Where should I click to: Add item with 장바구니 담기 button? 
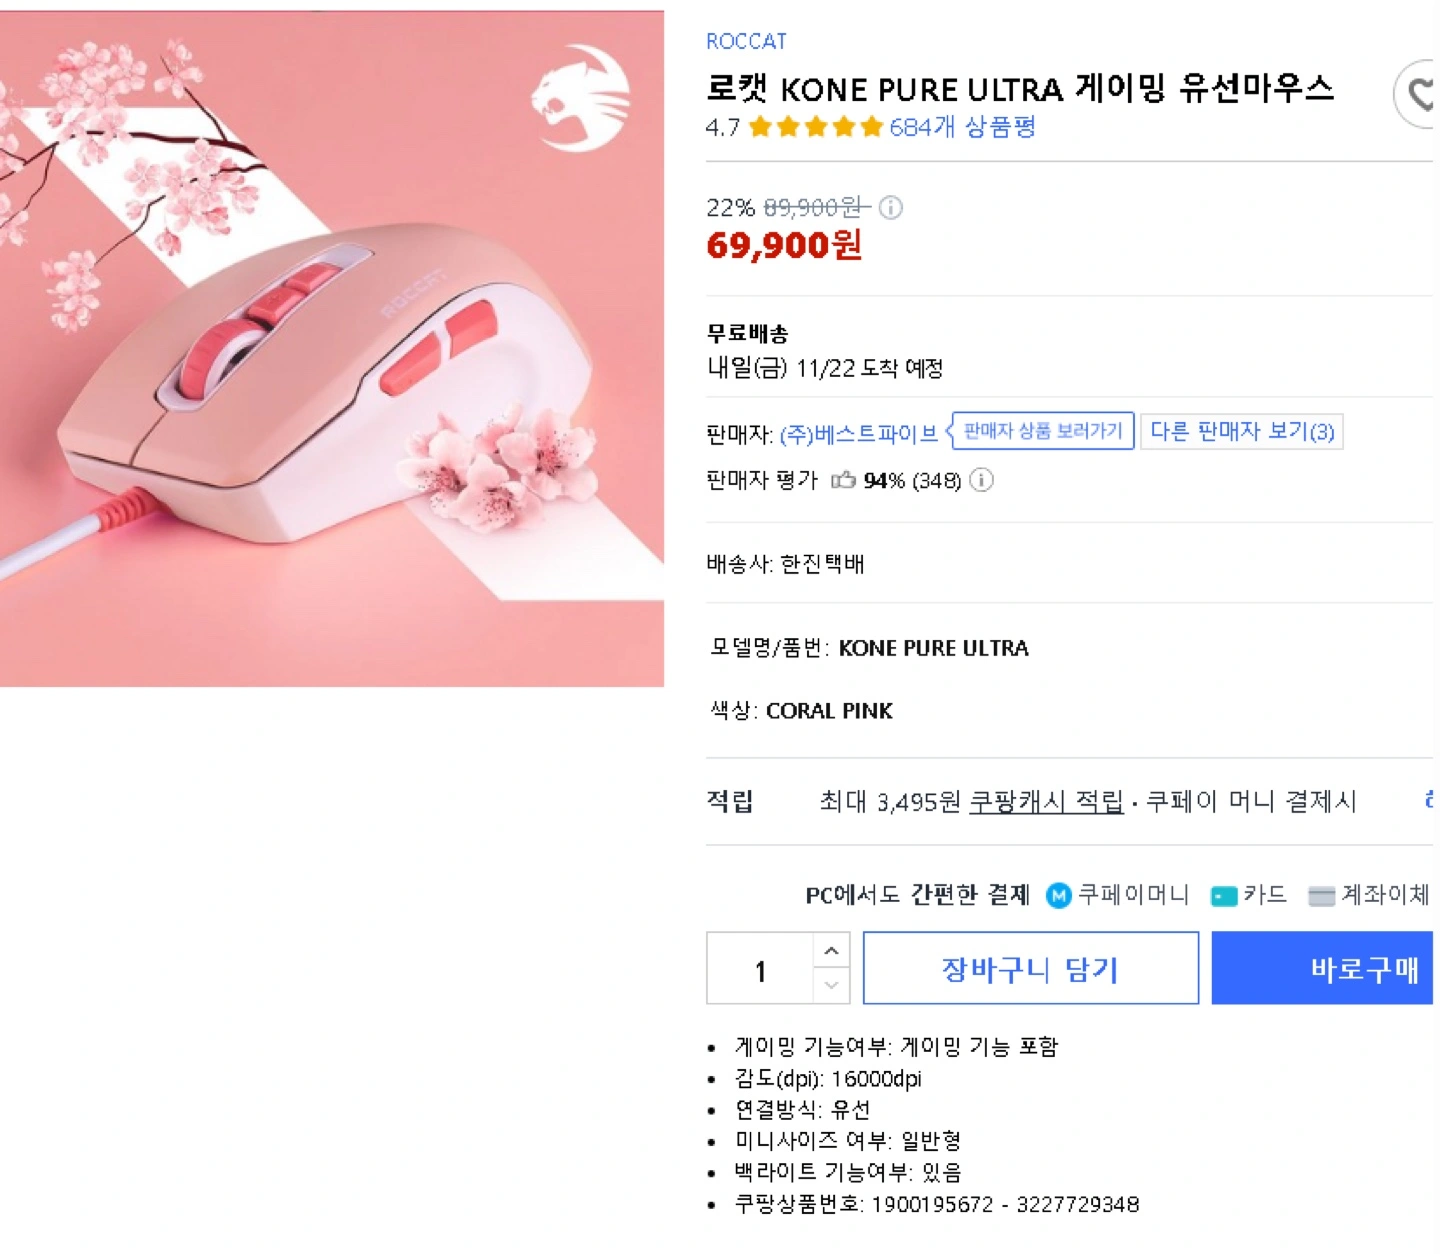(1030, 968)
